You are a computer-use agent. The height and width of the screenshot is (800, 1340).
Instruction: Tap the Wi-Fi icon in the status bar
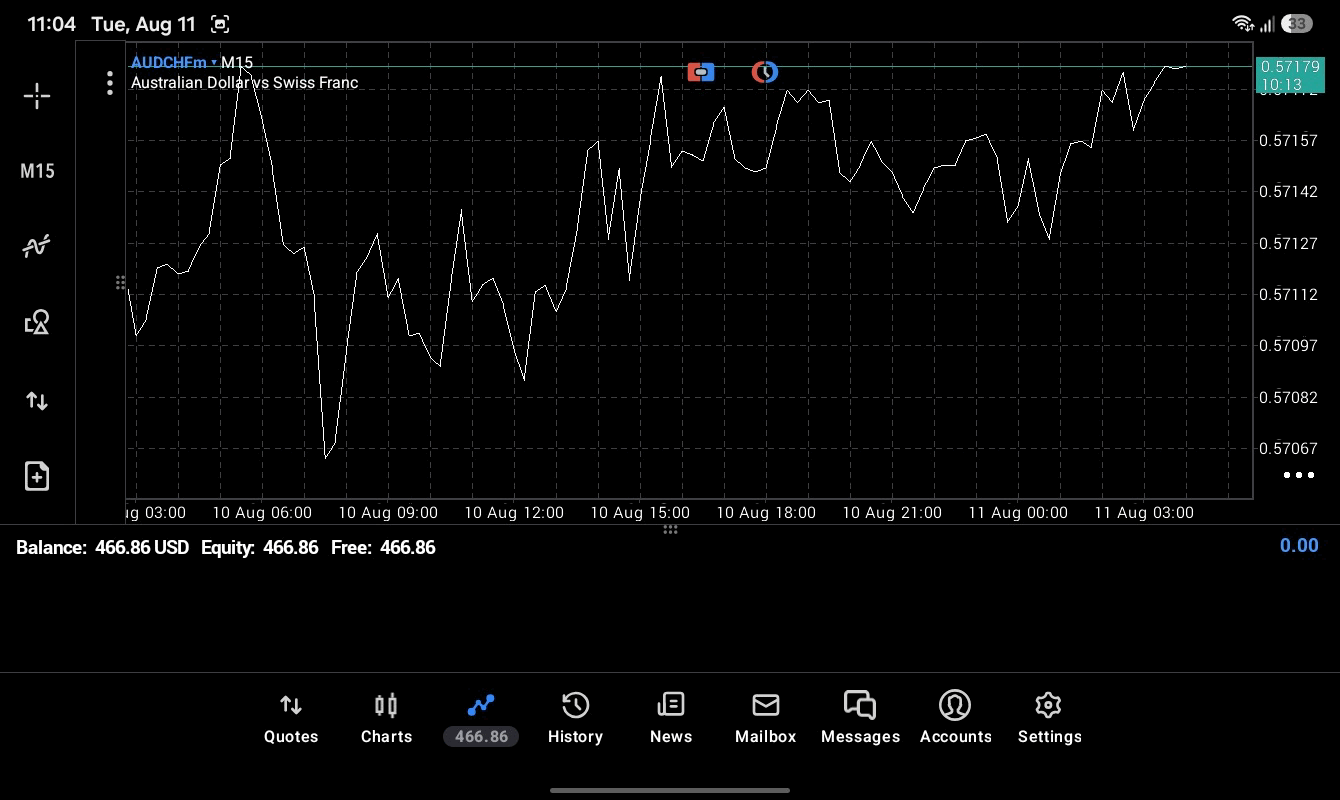pos(1243,23)
